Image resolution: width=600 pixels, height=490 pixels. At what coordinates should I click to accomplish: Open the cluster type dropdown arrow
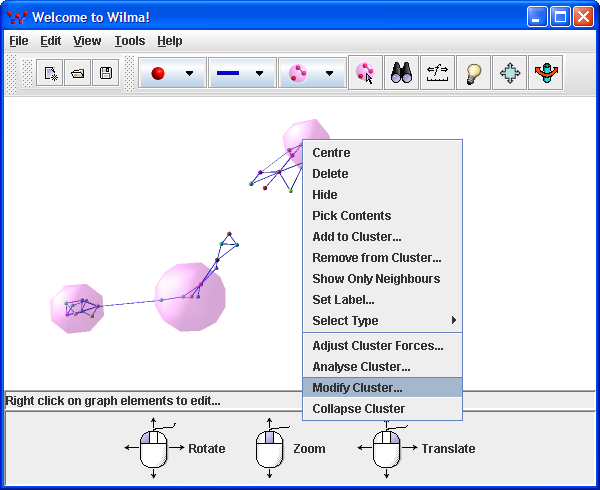tap(329, 73)
